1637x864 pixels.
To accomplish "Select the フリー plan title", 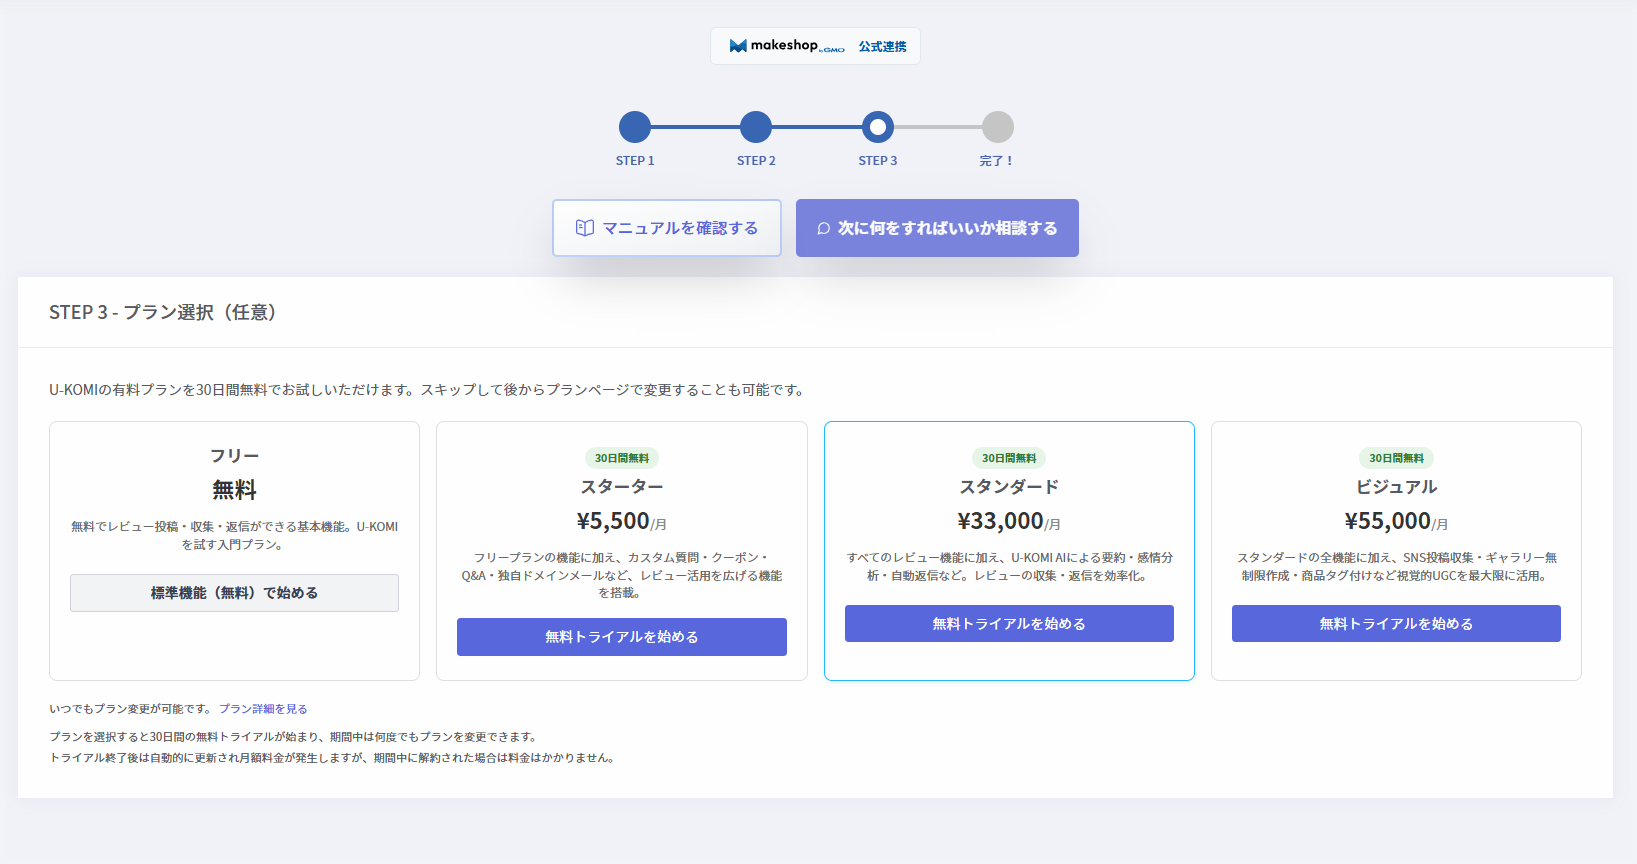I will (x=234, y=456).
